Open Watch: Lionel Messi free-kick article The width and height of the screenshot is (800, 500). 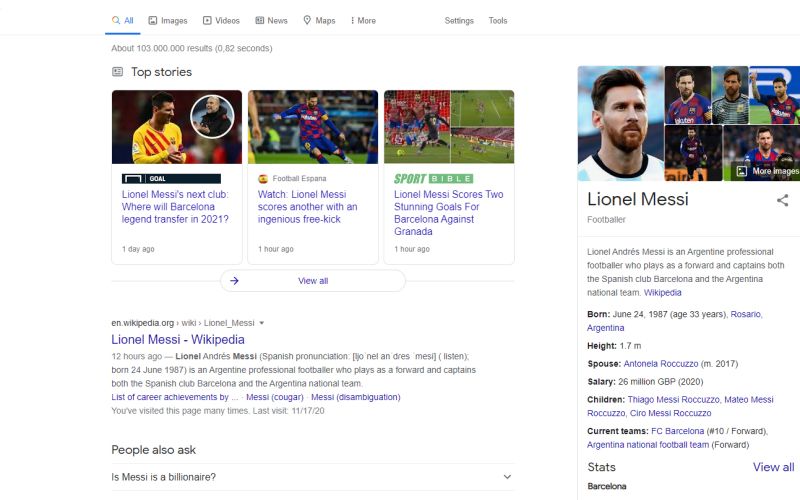(x=307, y=207)
